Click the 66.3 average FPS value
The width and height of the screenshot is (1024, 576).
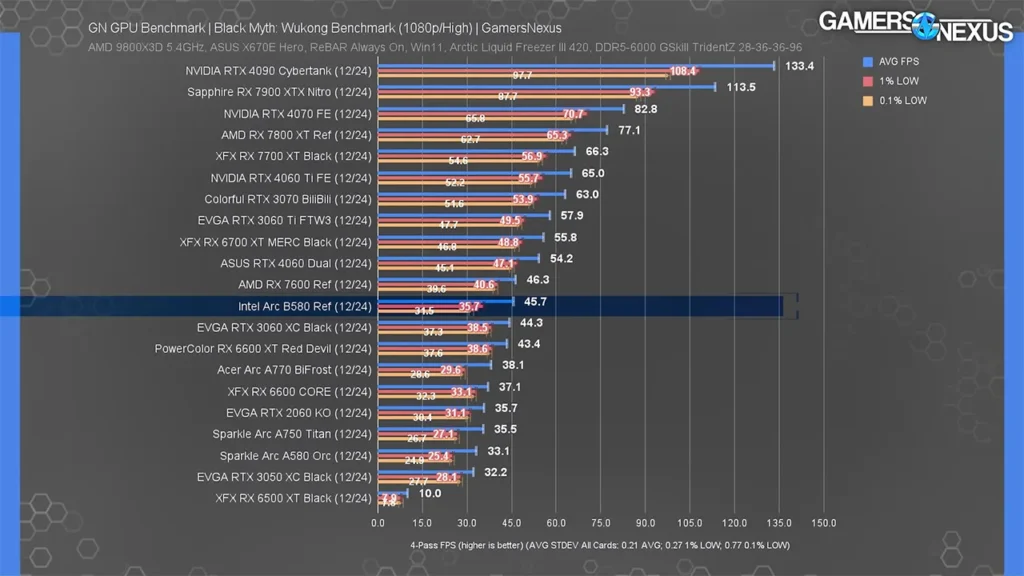597,152
